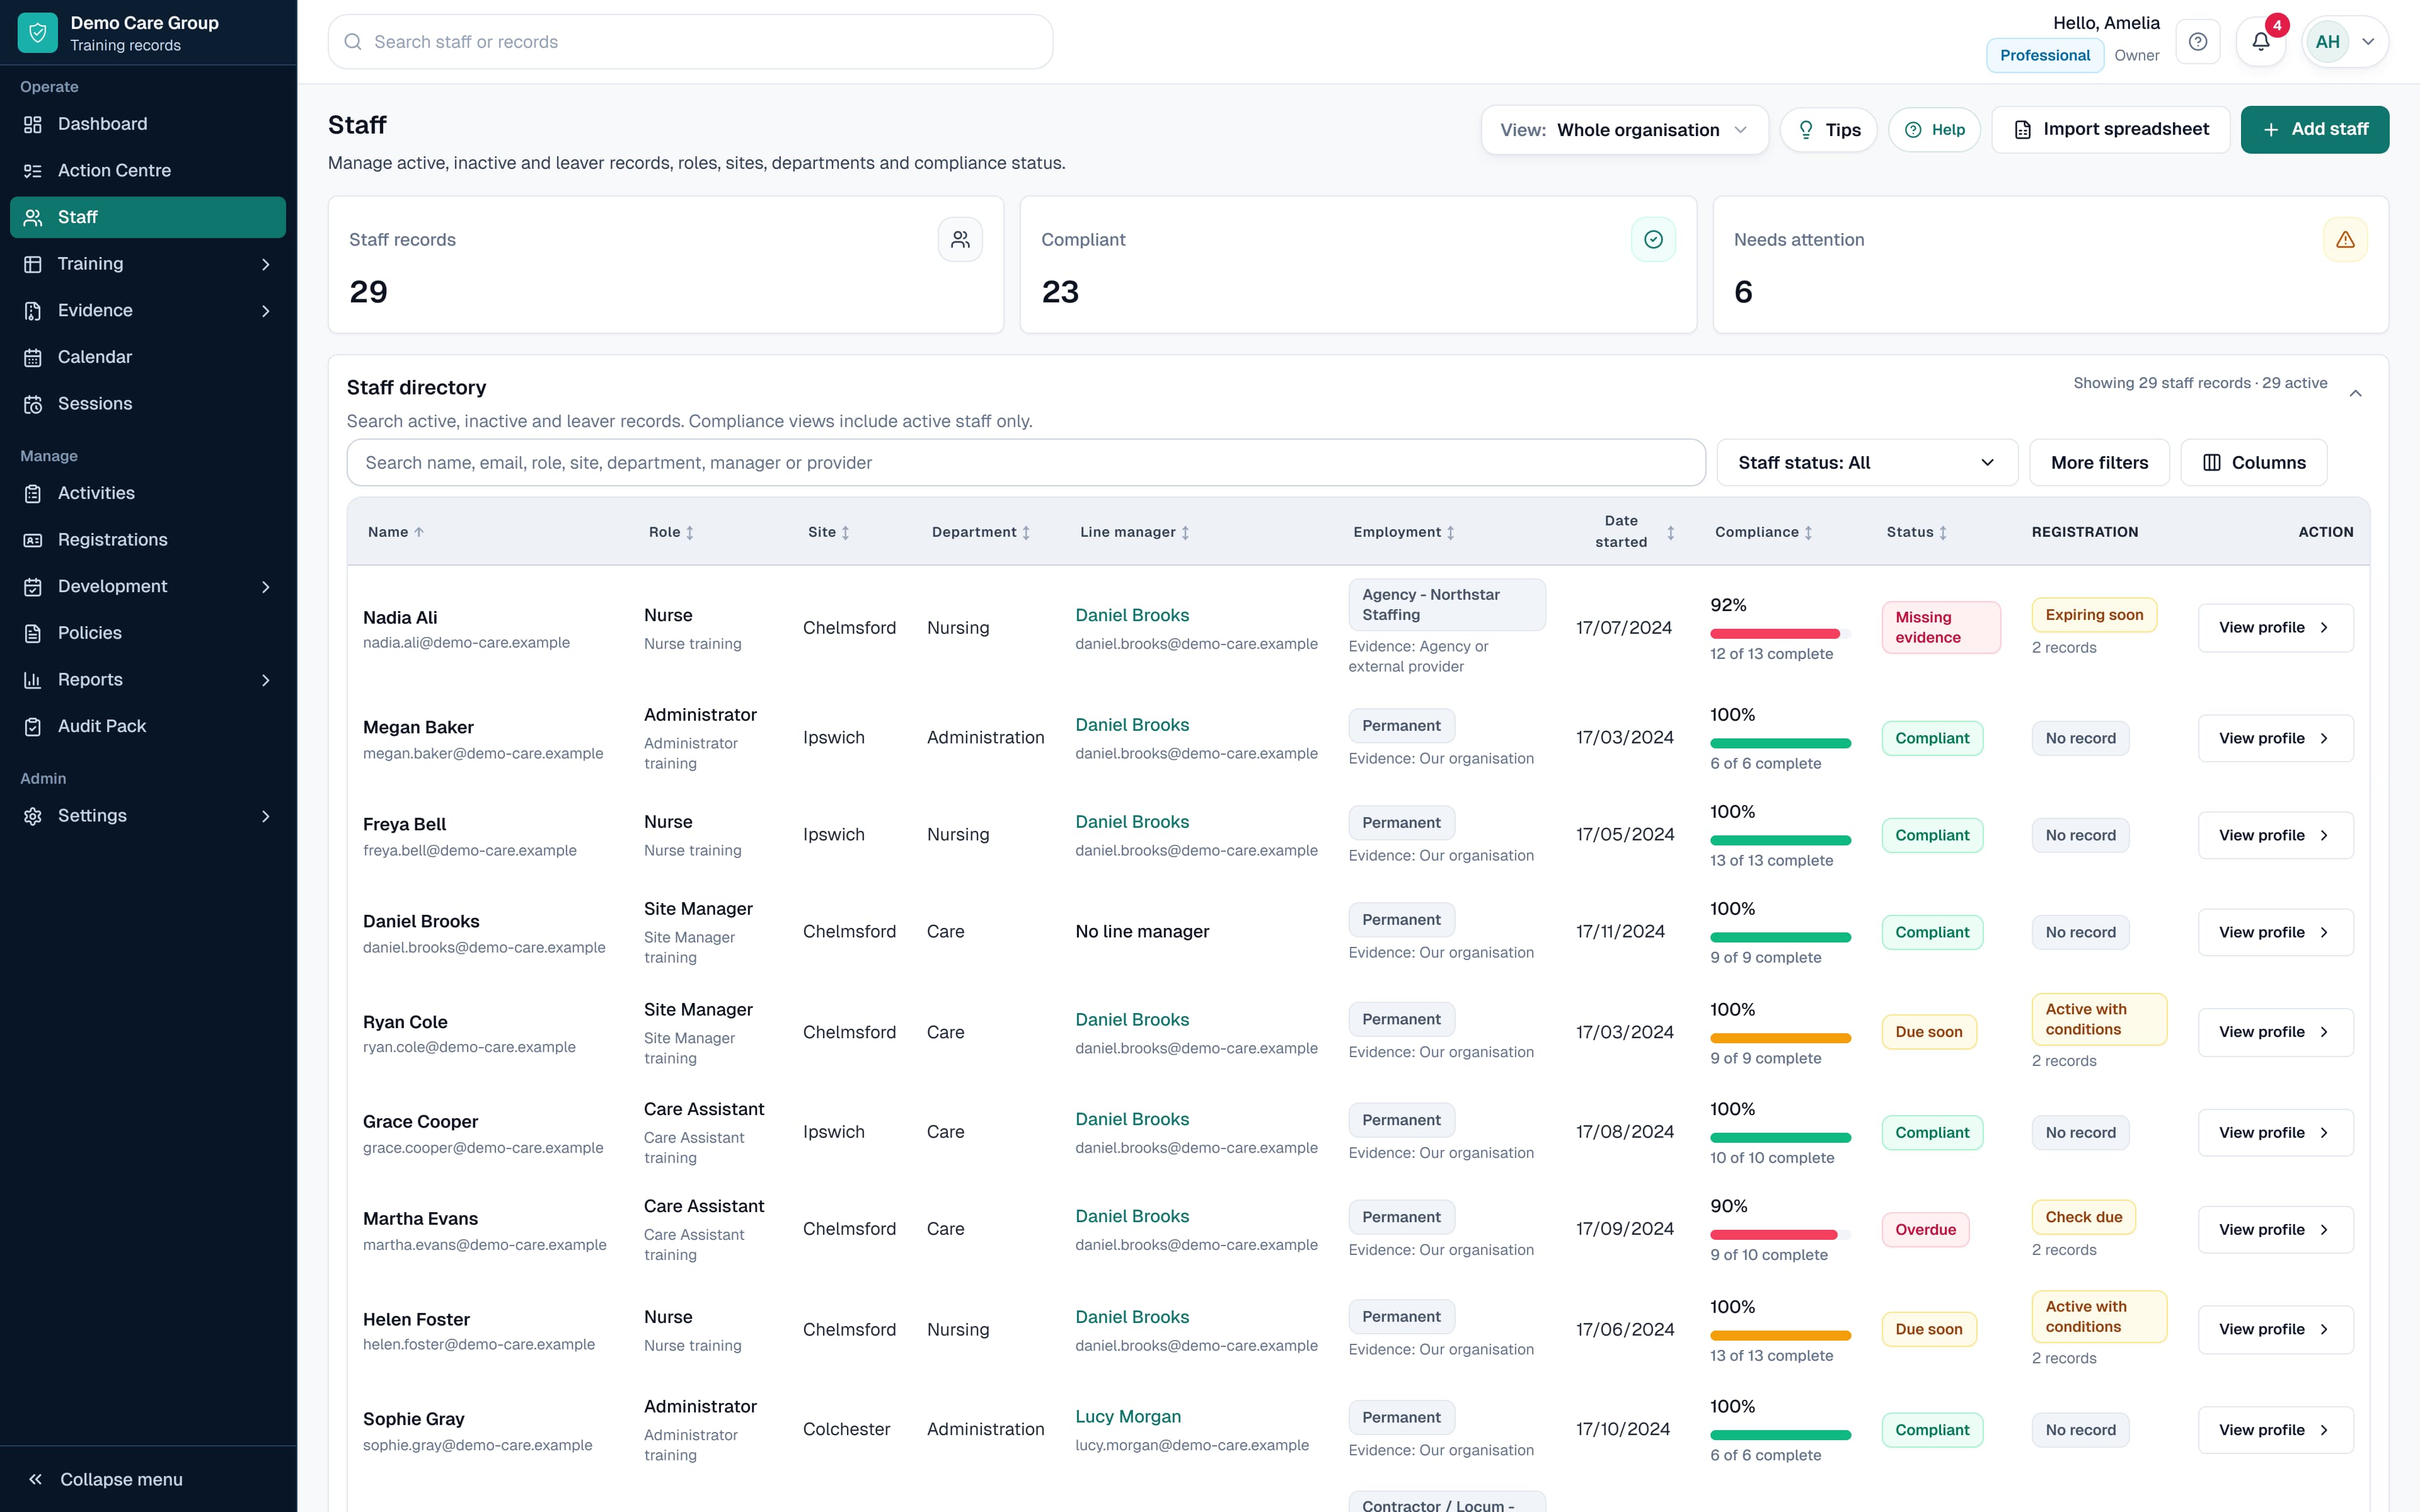Click the Calendar icon in sidebar
2420x1512 pixels.
point(33,357)
